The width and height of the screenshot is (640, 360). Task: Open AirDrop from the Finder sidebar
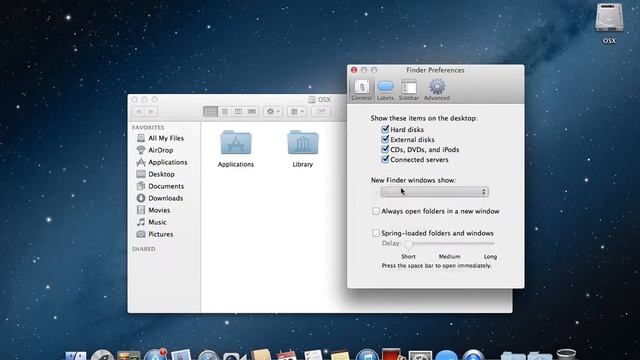click(161, 150)
